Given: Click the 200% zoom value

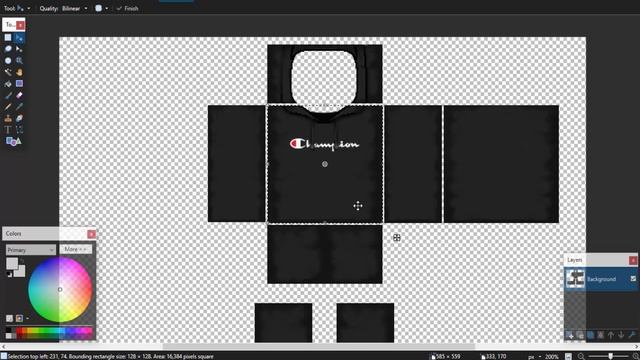Looking at the screenshot, I should 551,356.
